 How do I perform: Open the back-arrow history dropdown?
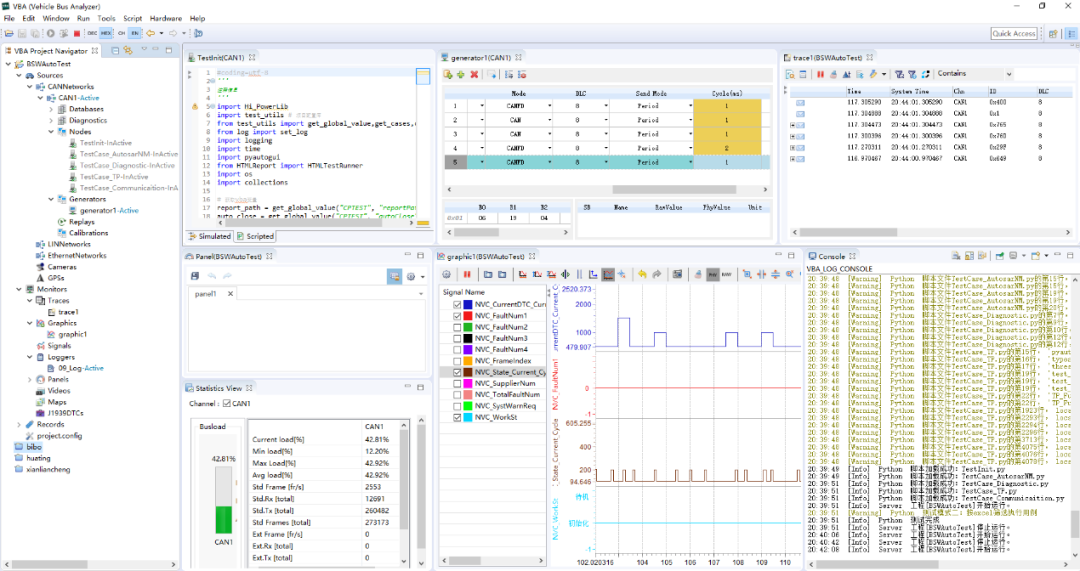[x=161, y=33]
